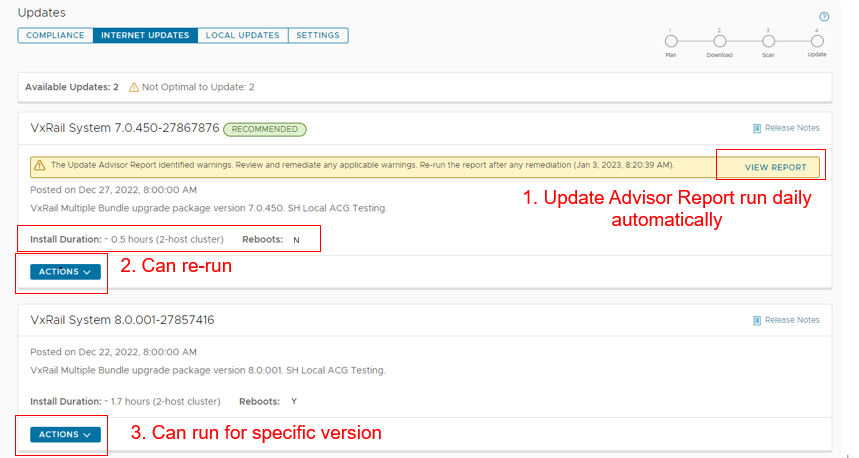Switch to the Settings tab

pyautogui.click(x=318, y=35)
